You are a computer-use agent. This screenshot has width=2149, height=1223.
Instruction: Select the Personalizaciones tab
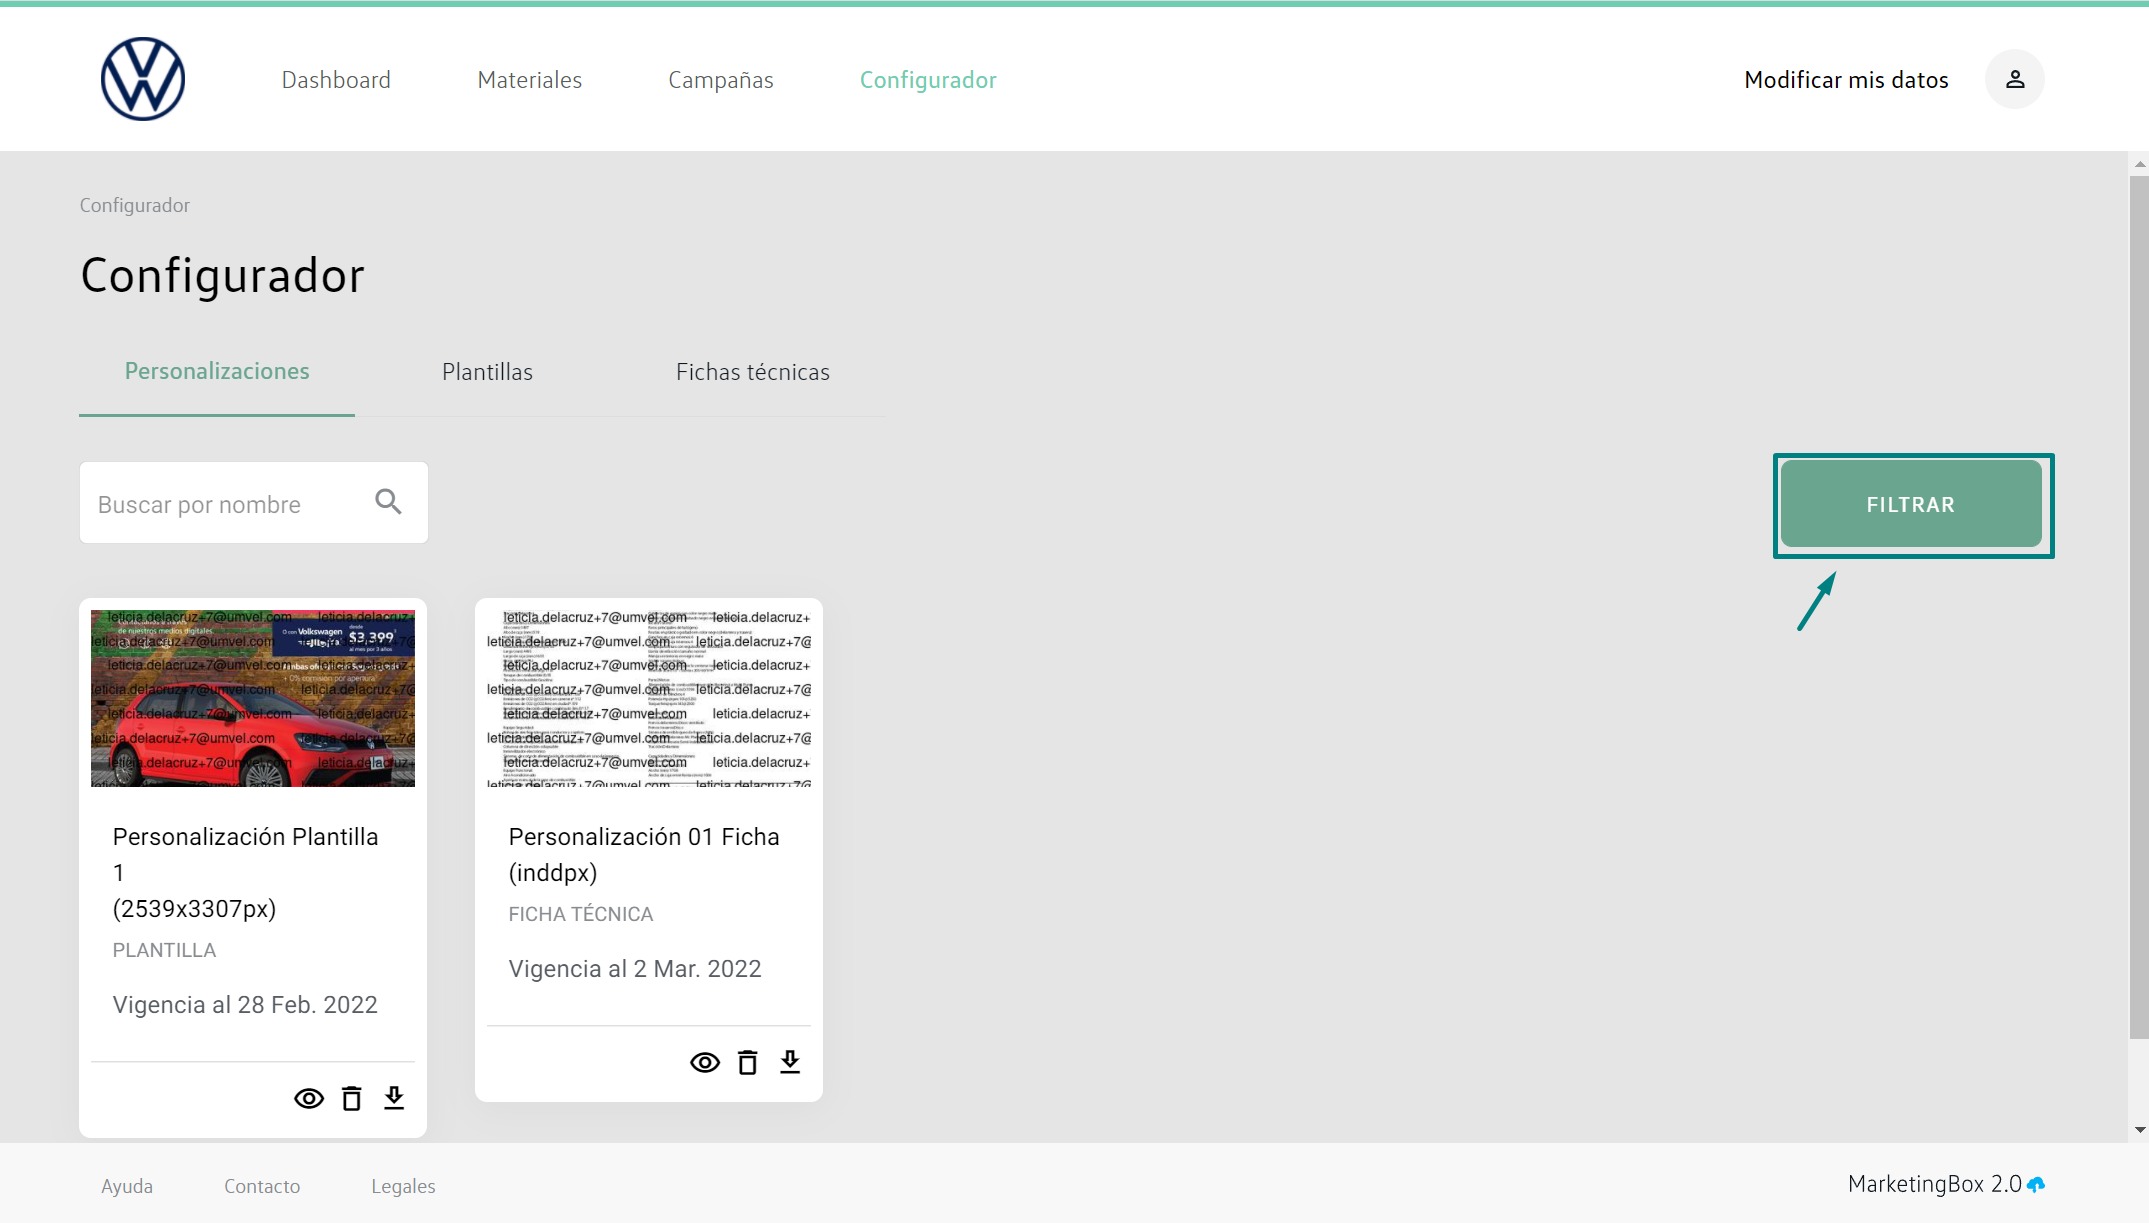click(x=217, y=371)
